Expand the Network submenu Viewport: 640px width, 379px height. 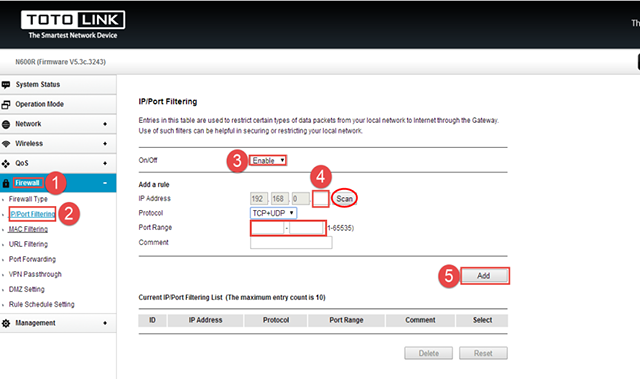click(105, 124)
